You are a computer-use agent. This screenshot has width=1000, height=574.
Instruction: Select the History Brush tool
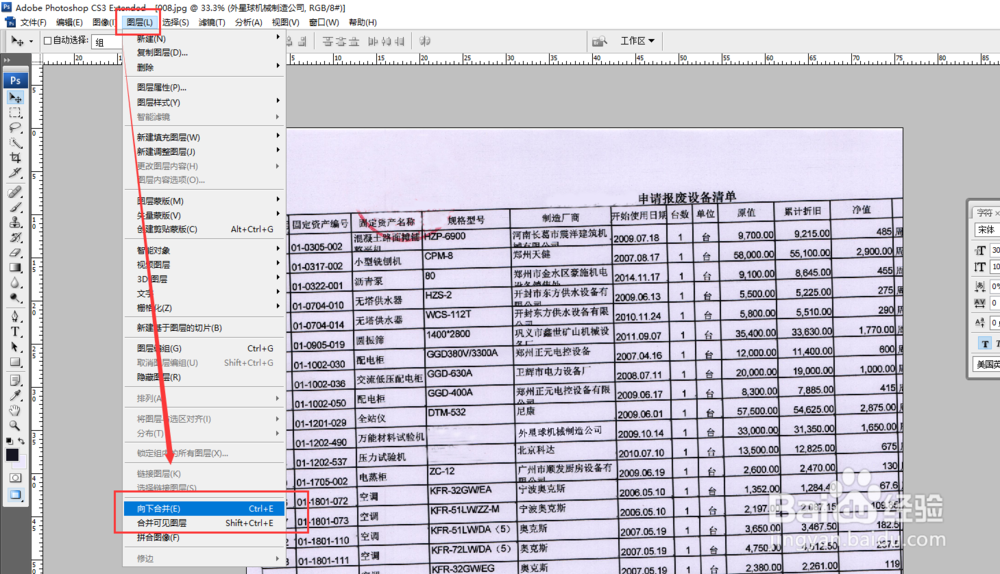(x=15, y=237)
